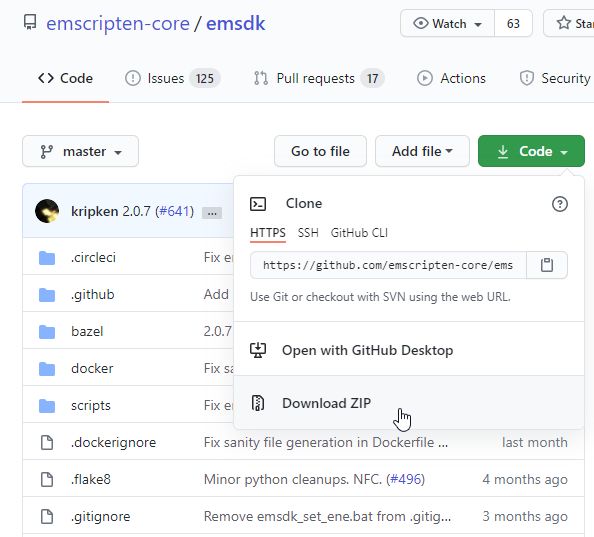Click the Actions play icon
594x537 pixels.
(425, 78)
